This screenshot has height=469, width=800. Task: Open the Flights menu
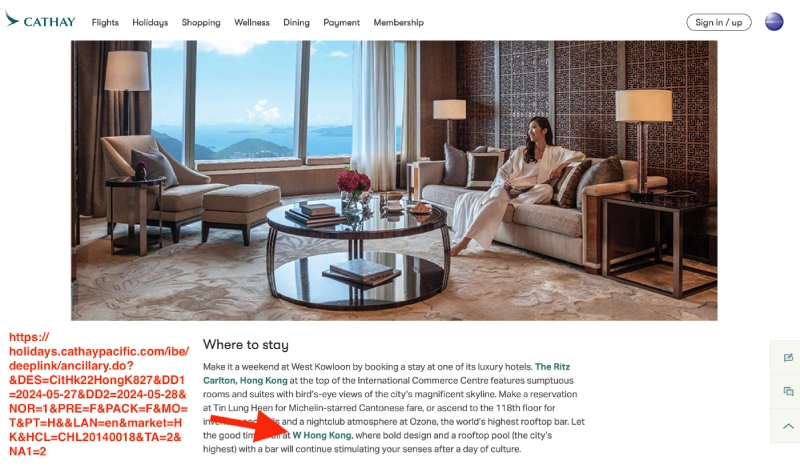(105, 22)
